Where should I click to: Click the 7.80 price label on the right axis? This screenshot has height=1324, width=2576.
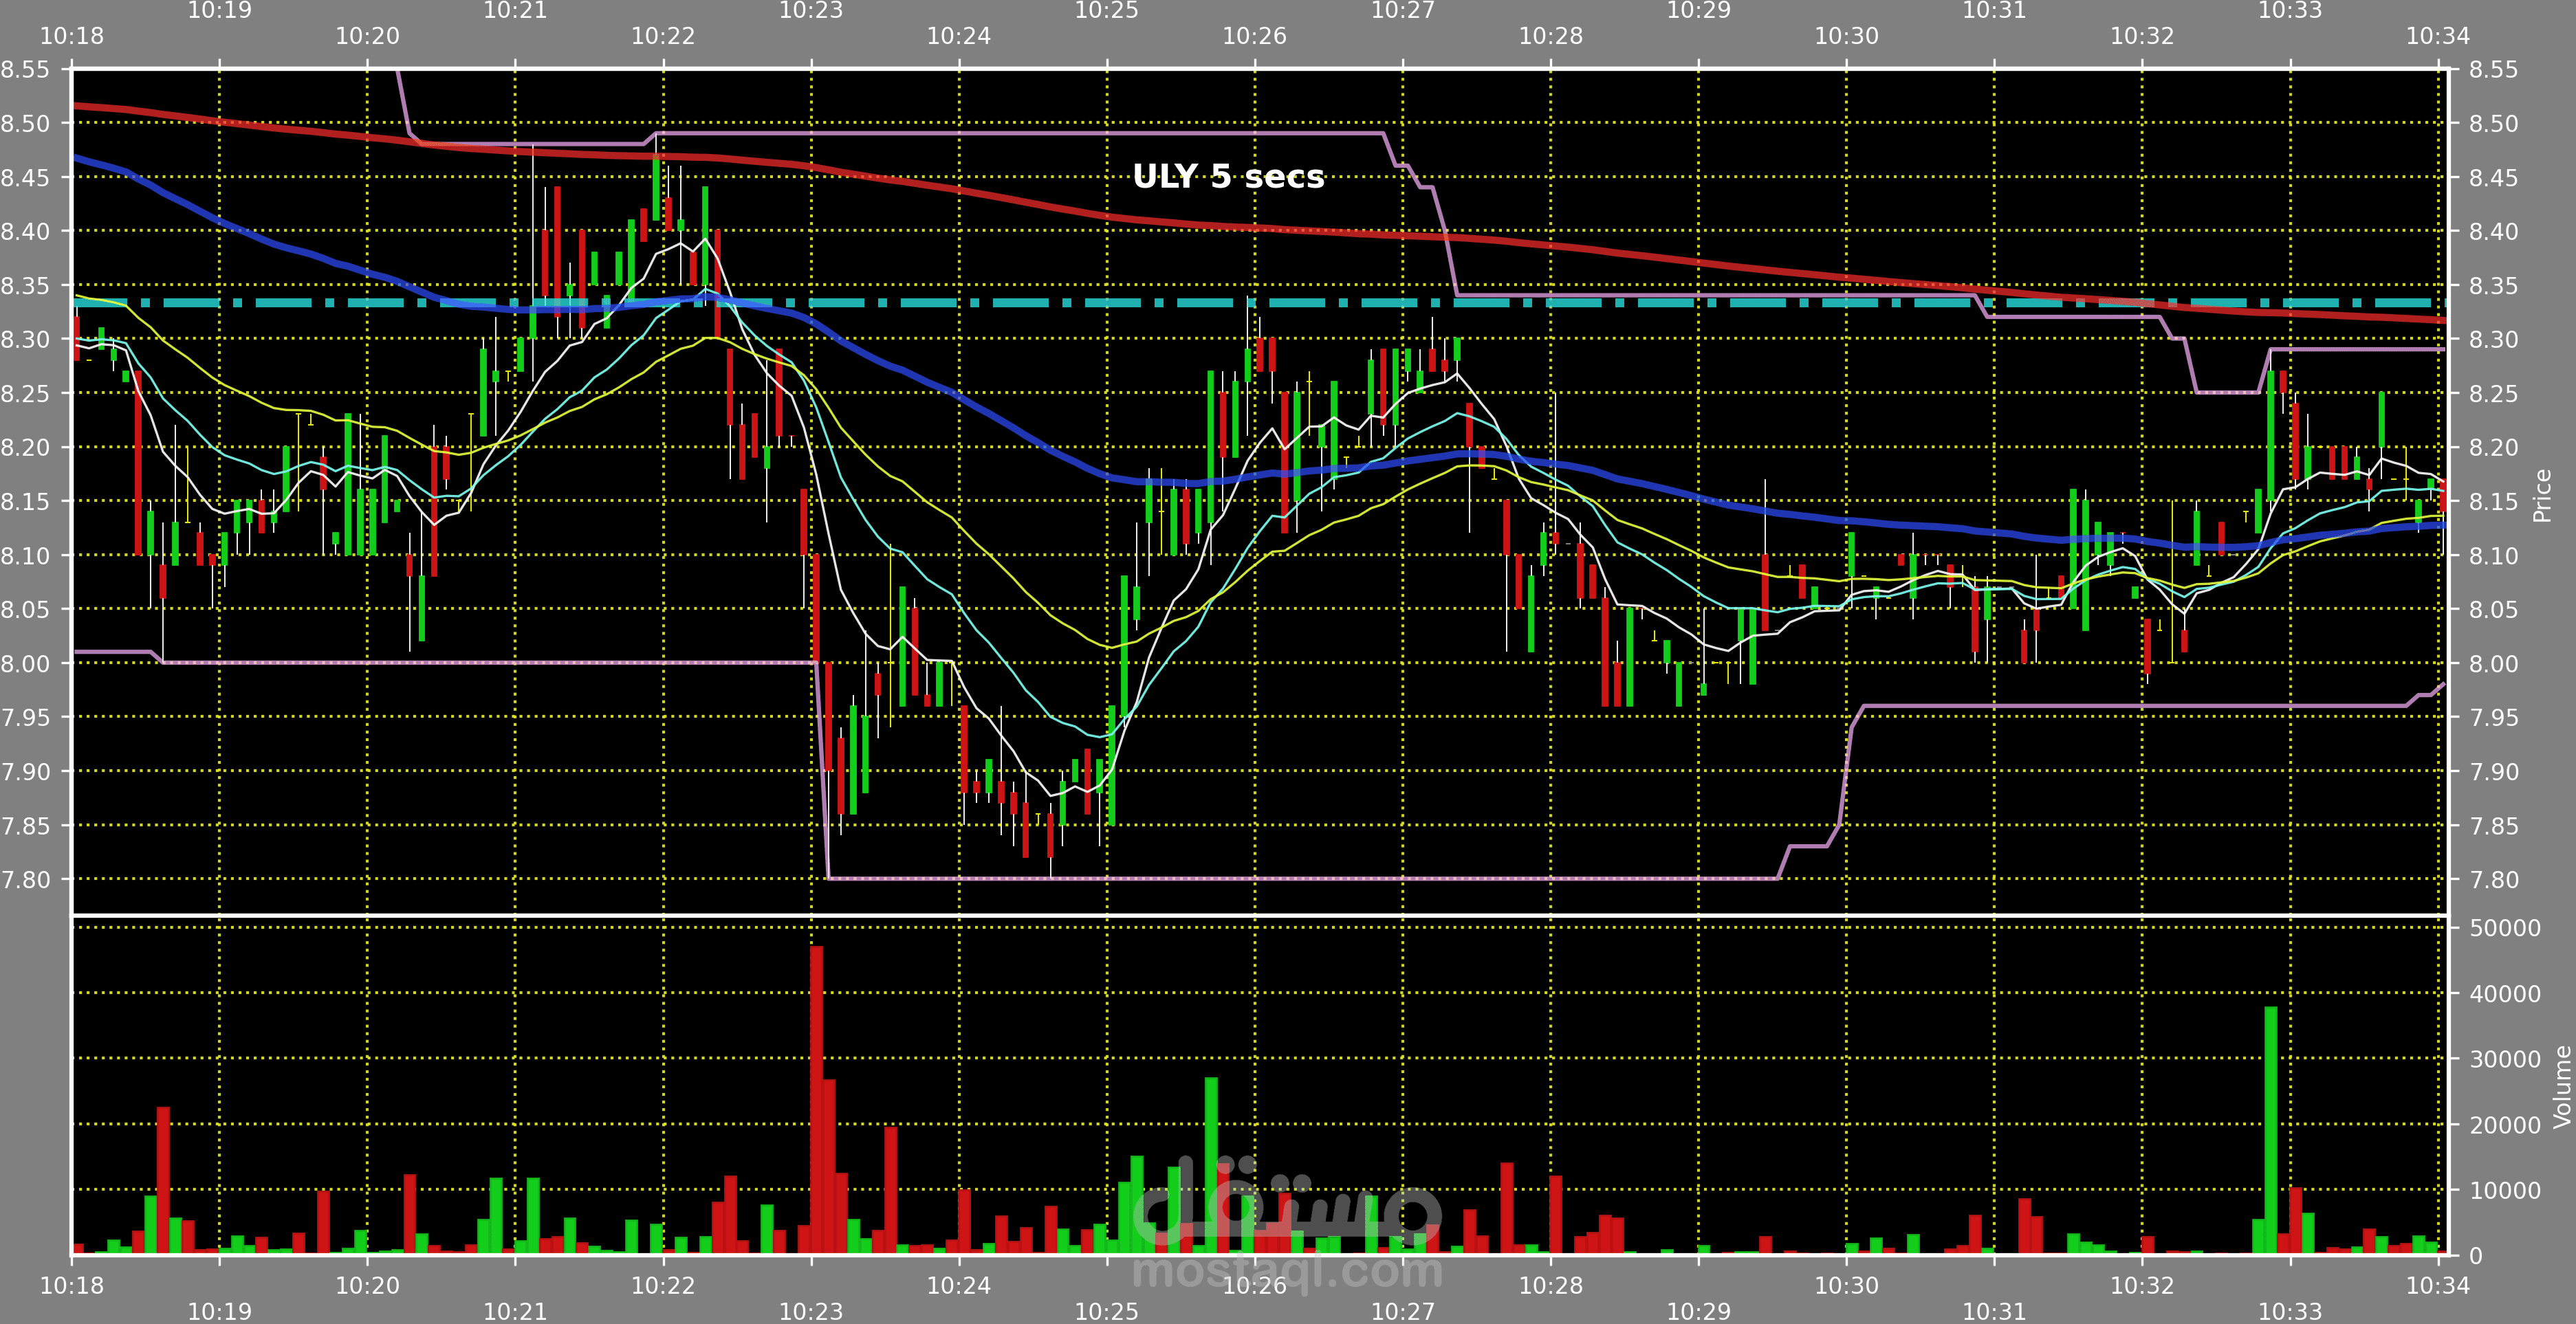click(2493, 880)
